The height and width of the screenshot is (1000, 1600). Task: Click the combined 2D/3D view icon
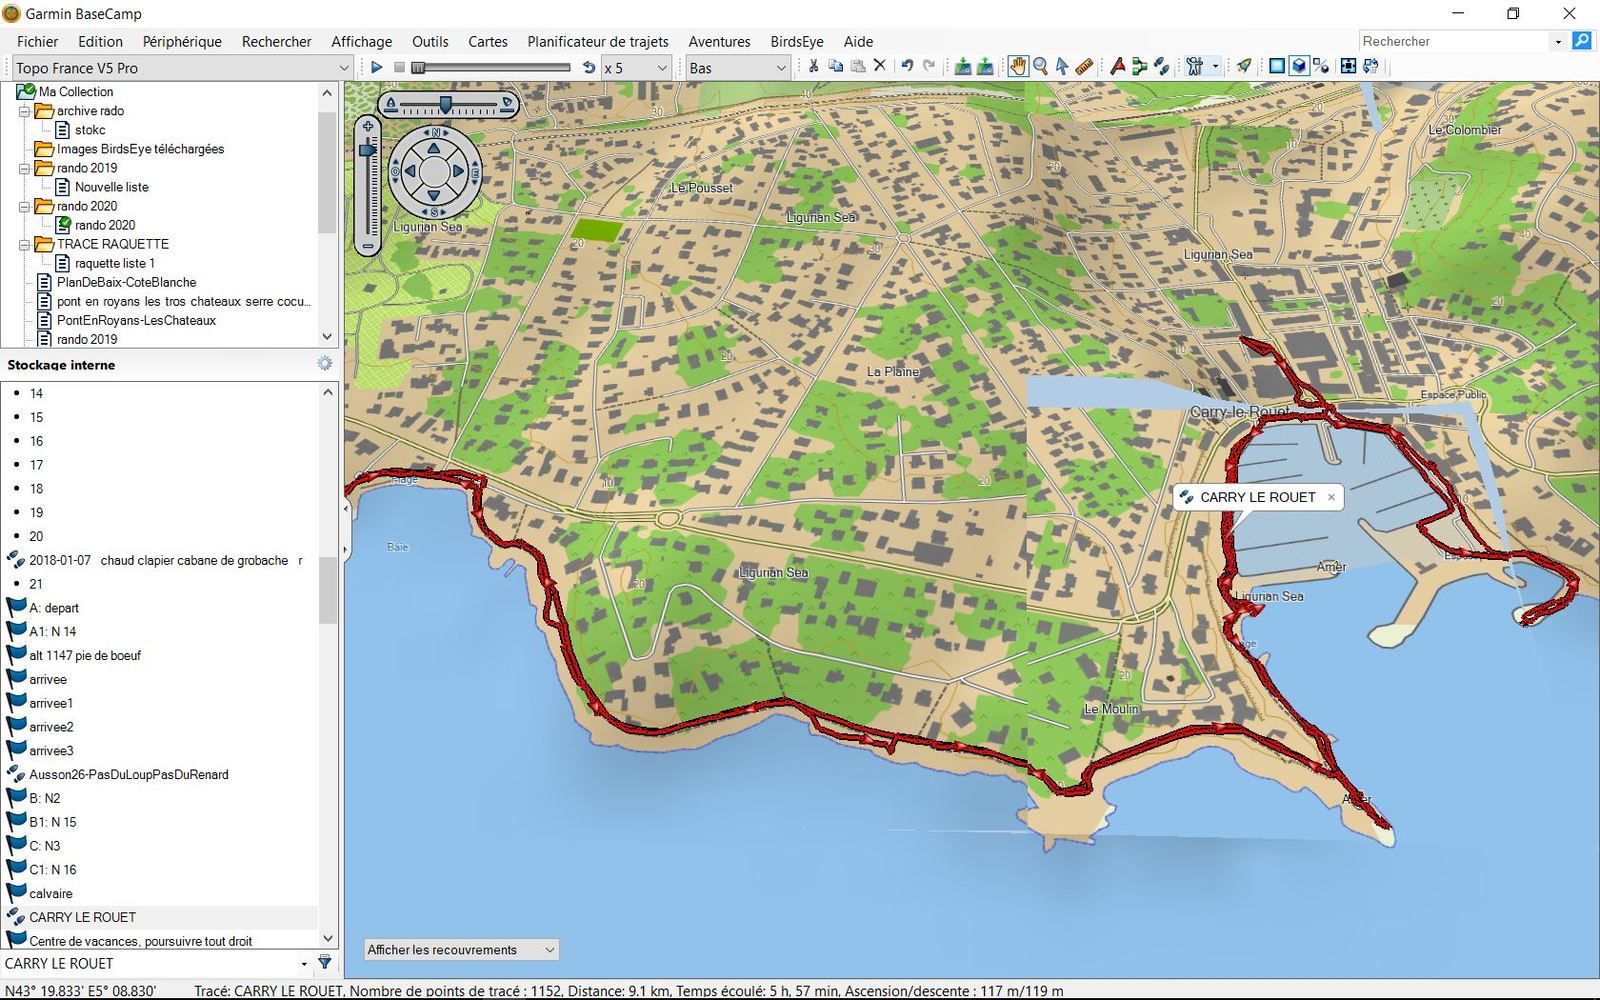(1321, 66)
